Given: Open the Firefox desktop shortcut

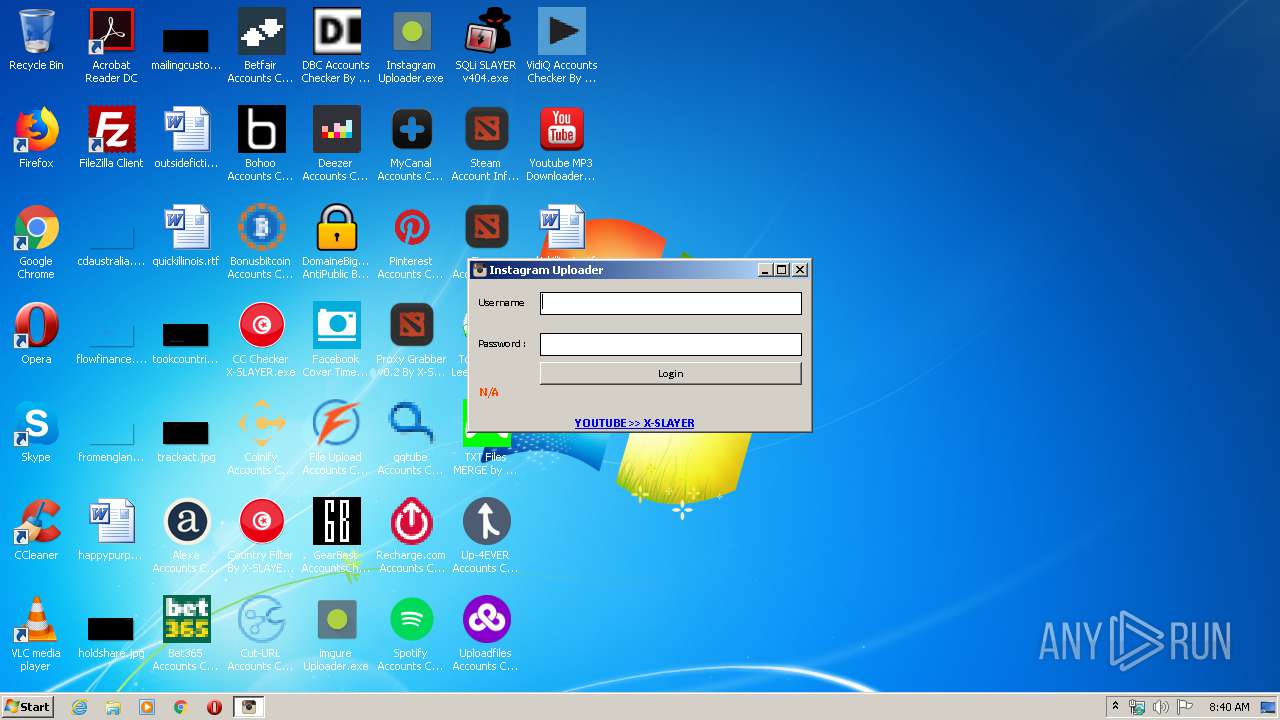Looking at the screenshot, I should [x=36, y=138].
